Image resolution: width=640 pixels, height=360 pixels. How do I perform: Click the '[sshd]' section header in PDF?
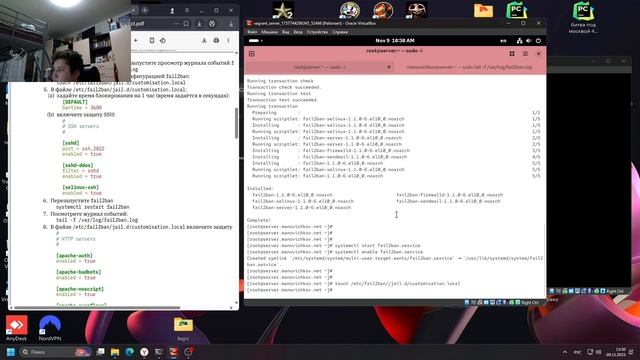(x=71, y=143)
